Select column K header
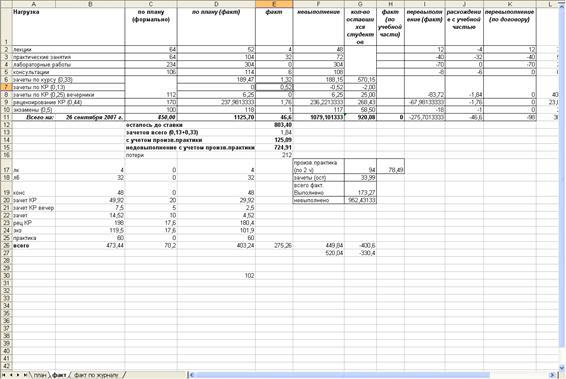The image size is (566, 379). coord(510,4)
